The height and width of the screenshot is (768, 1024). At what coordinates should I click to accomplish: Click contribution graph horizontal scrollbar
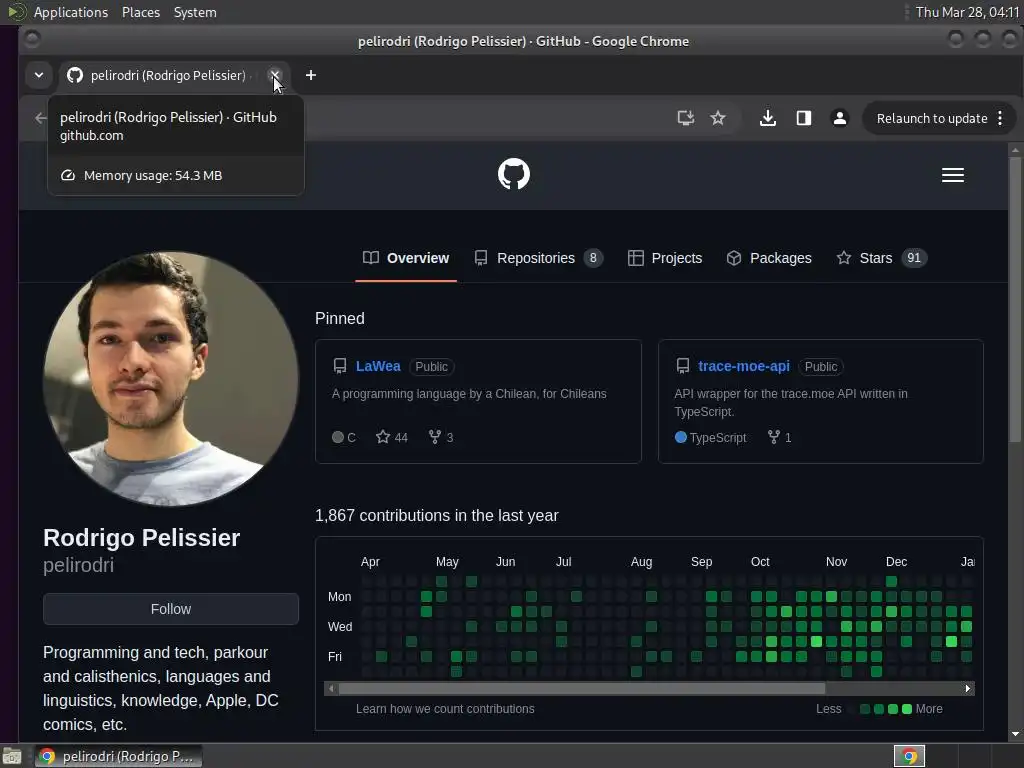click(581, 688)
